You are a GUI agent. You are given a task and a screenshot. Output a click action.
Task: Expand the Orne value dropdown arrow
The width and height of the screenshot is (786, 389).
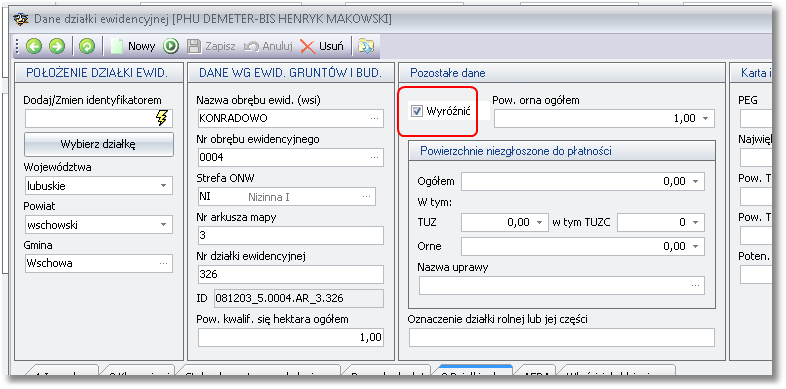click(695, 246)
